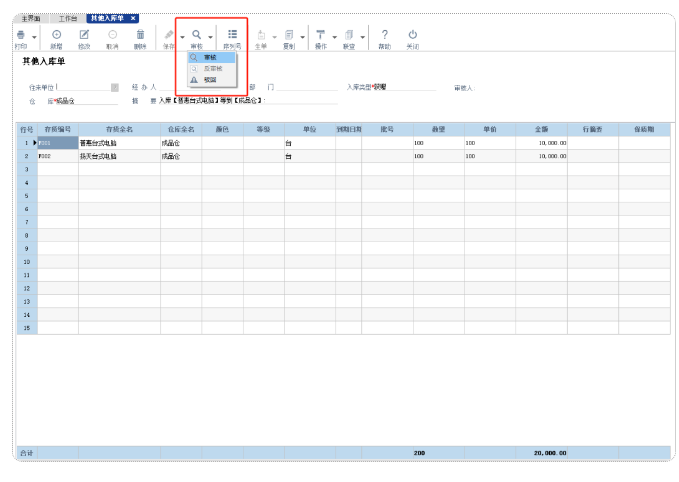Click the 打印 (print) toolbar icon

click(21, 35)
